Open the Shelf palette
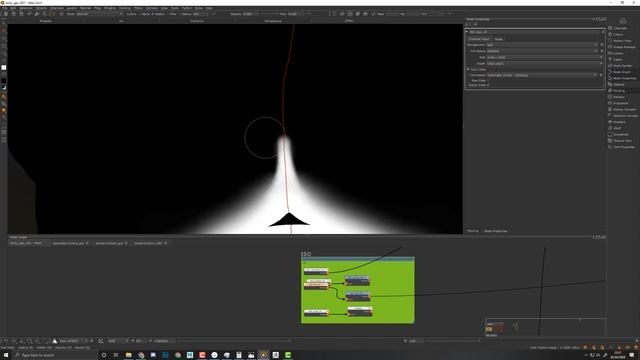Screen dimensions: 640x360 tap(617, 128)
